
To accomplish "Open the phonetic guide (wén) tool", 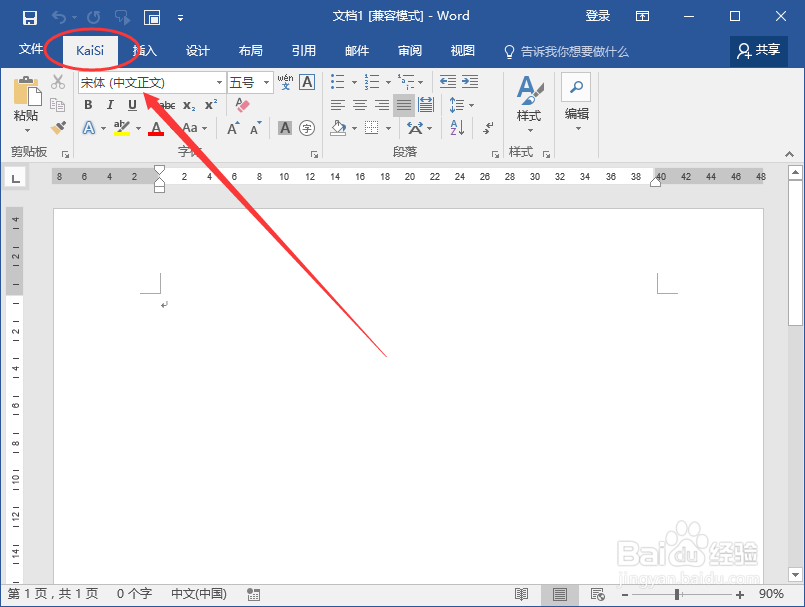I will pyautogui.click(x=285, y=82).
